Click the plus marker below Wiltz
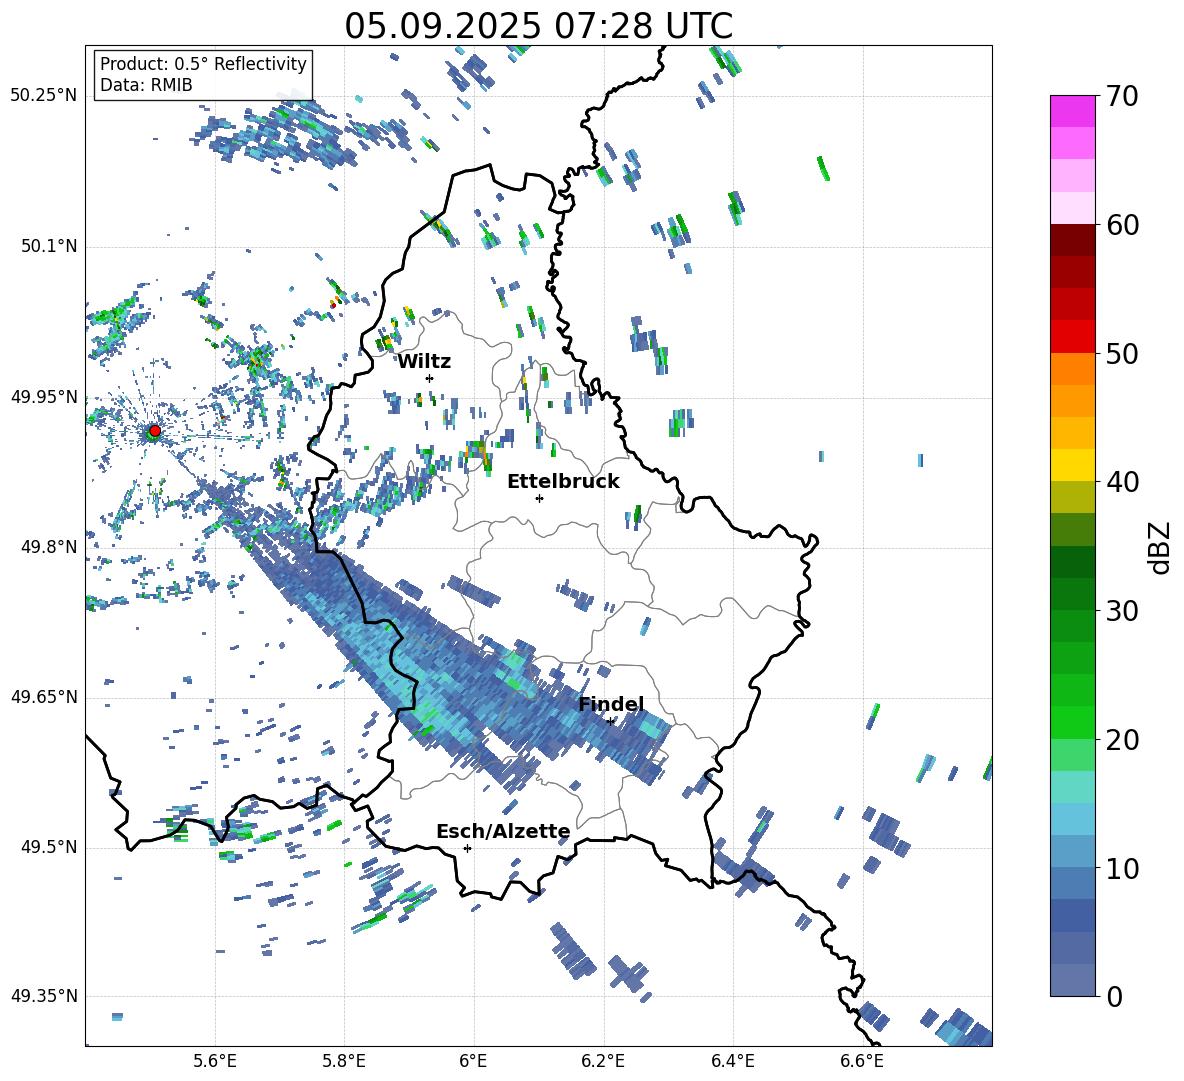The height and width of the screenshot is (1081, 1184). point(430,378)
